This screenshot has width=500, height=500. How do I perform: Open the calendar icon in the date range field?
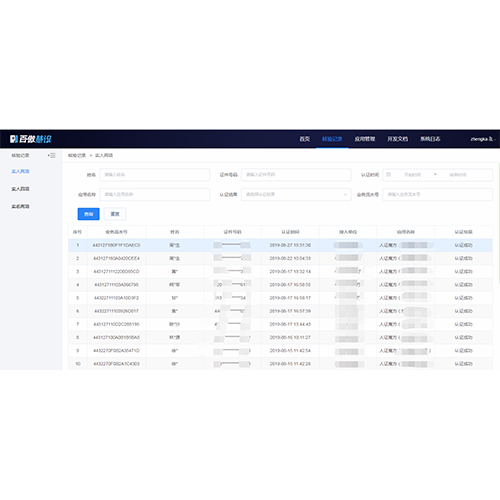tap(388, 174)
